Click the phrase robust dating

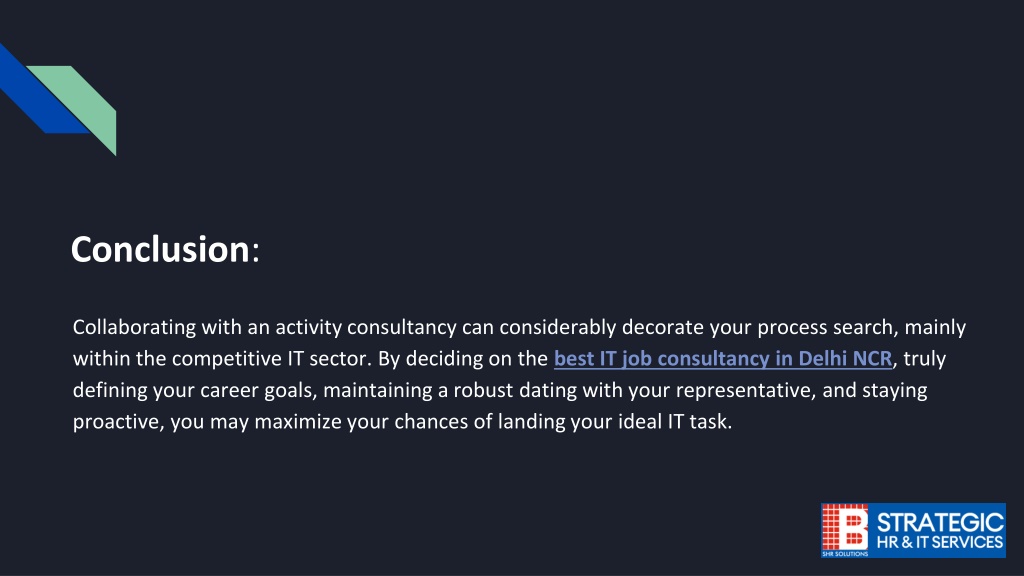(515, 391)
